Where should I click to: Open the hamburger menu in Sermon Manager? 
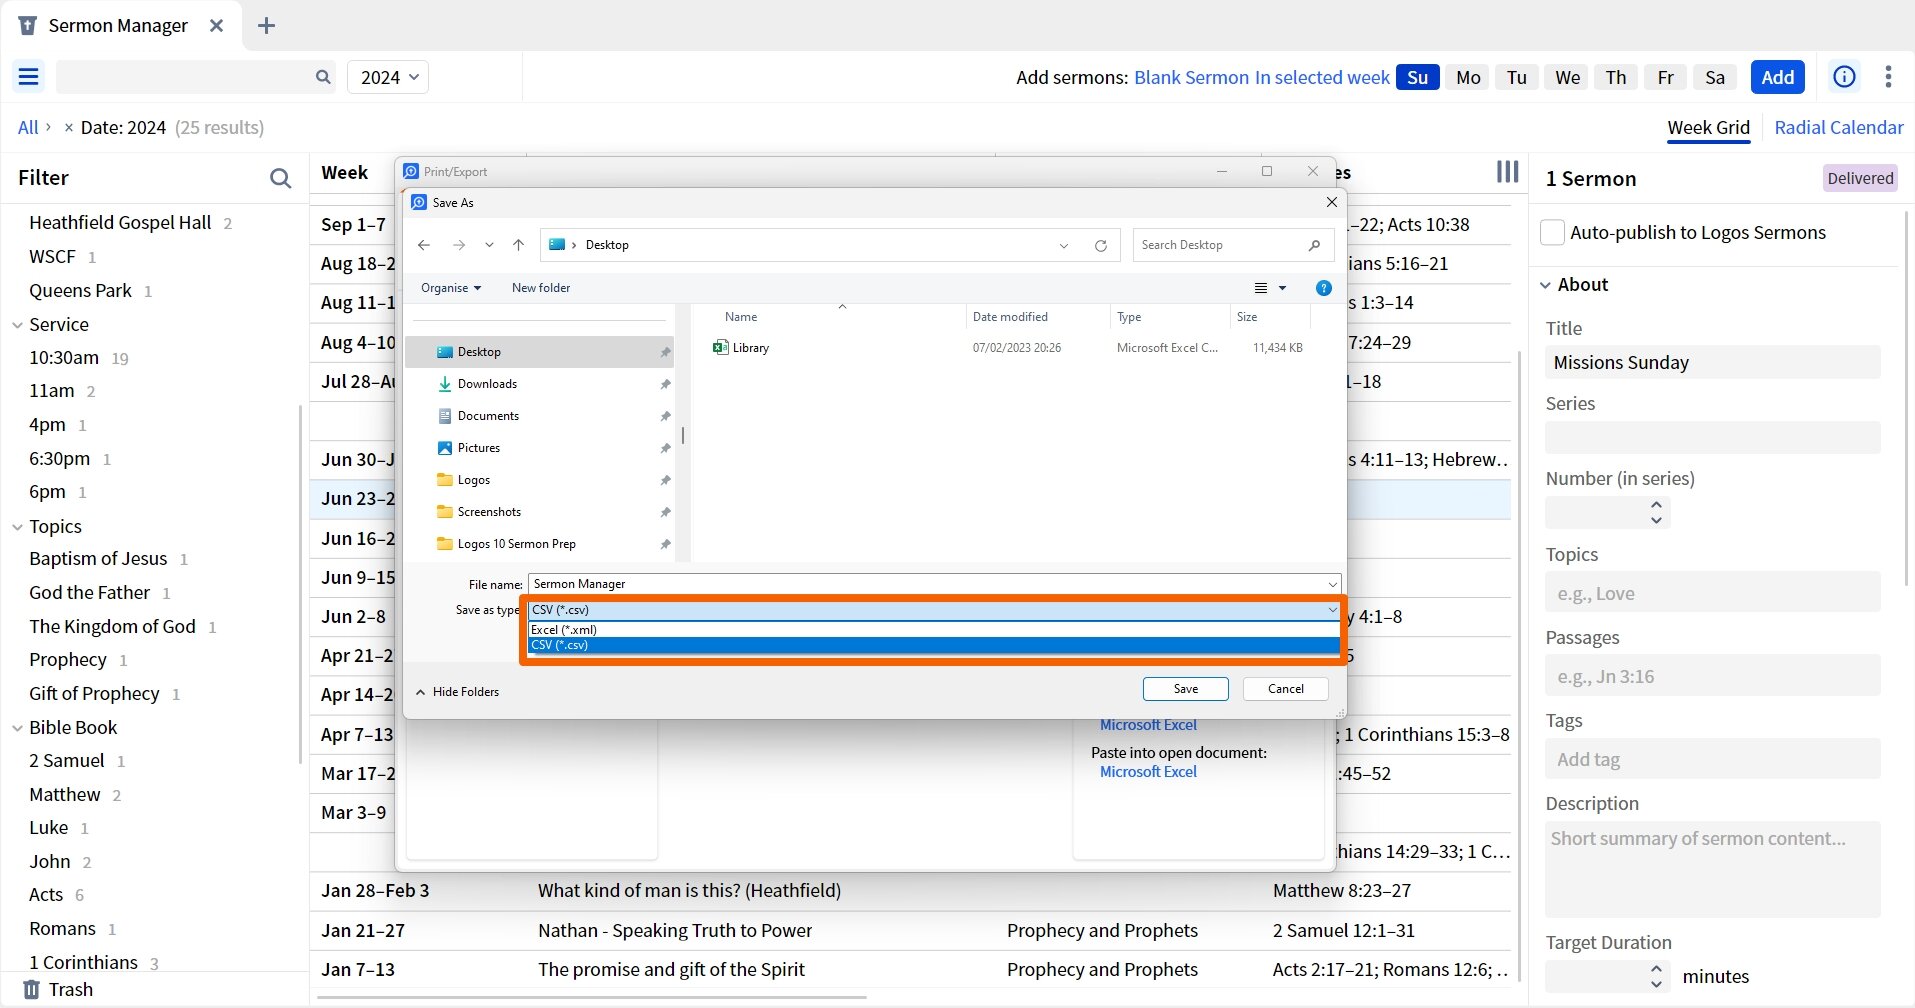tap(28, 77)
